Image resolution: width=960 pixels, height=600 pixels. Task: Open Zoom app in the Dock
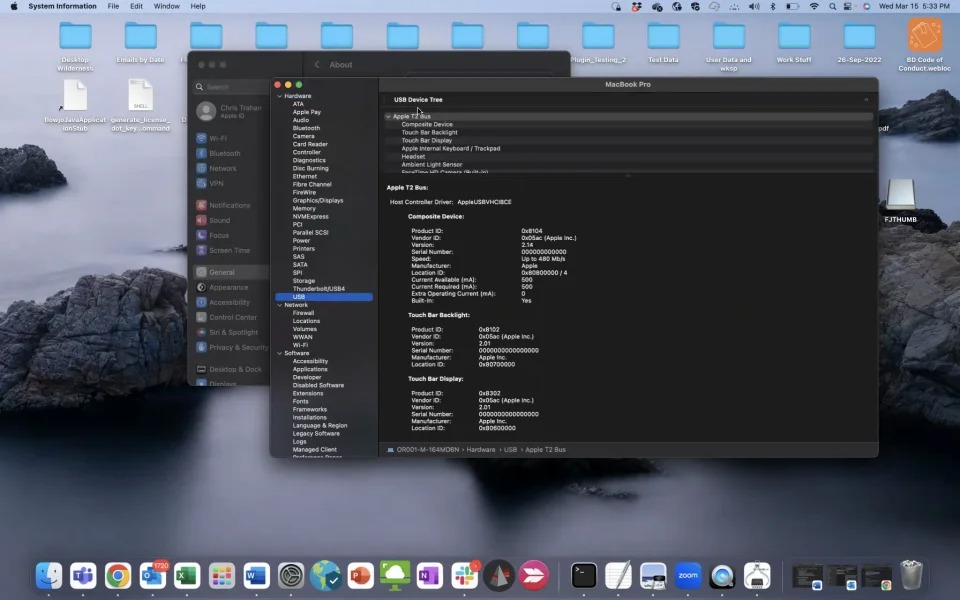click(x=688, y=575)
